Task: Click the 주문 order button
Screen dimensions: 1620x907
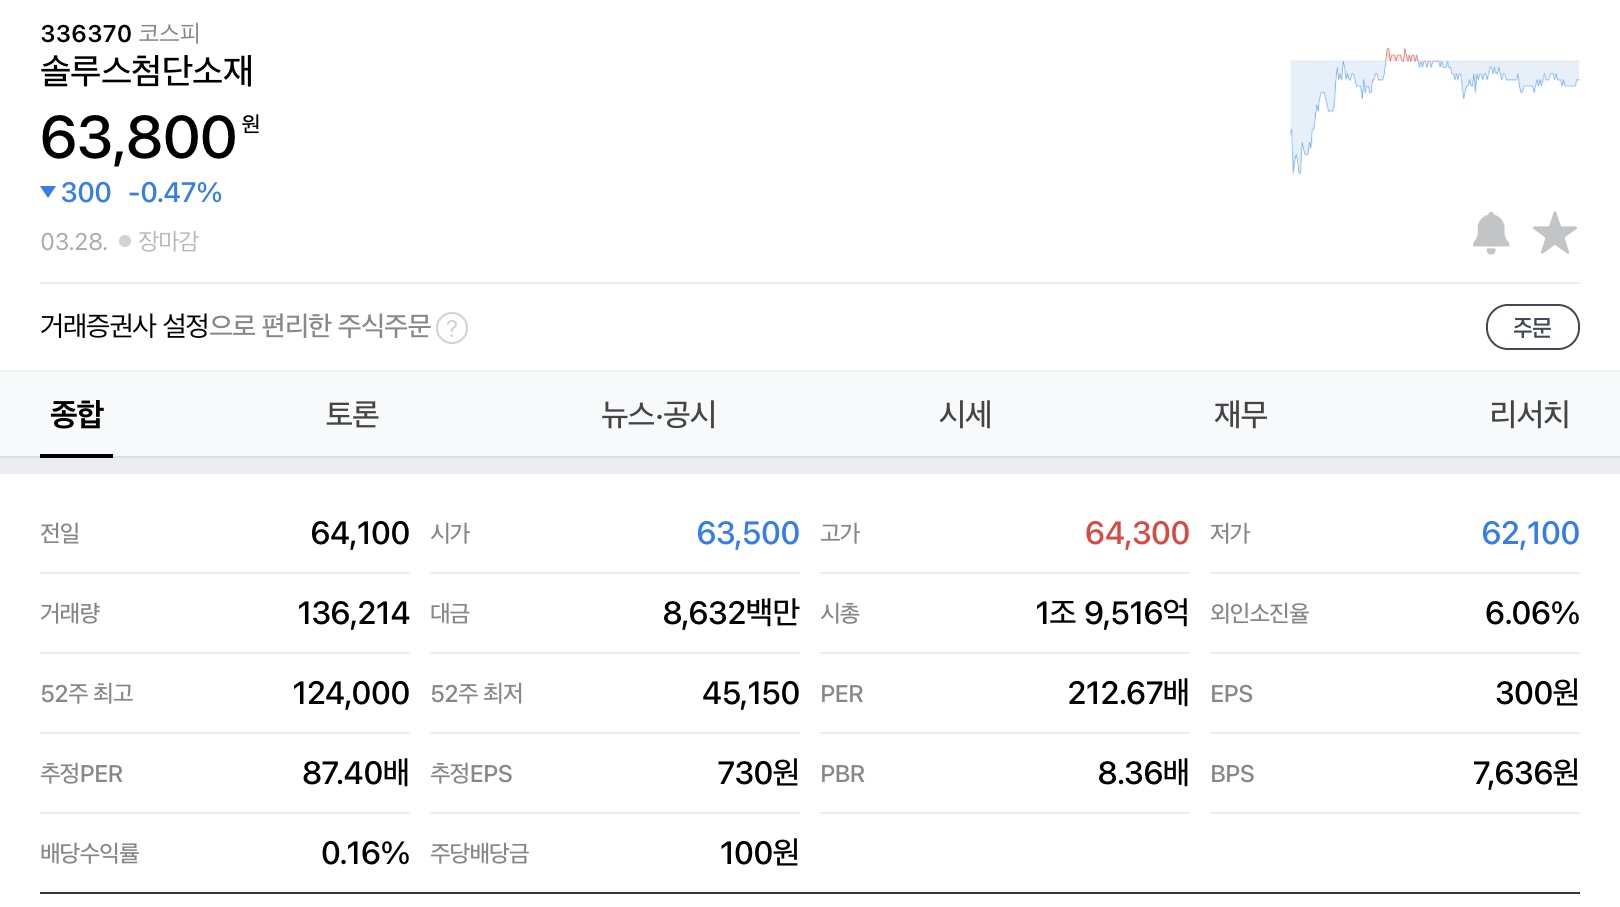Action: pyautogui.click(x=1532, y=327)
